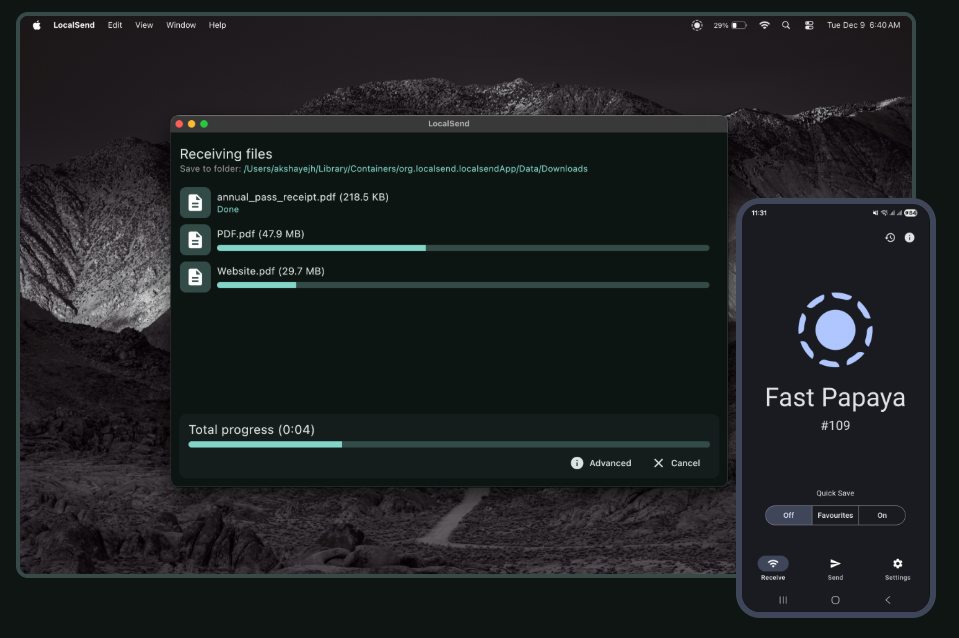Screen dimensions: 959x638
Task: Open history icon on the phone
Action: [x=890, y=237]
